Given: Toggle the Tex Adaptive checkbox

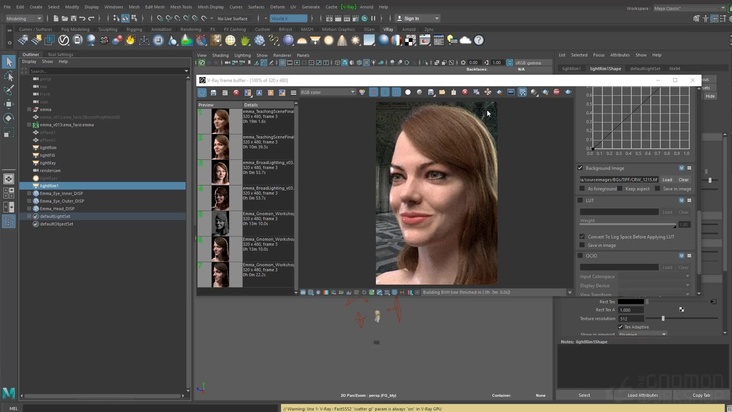Looking at the screenshot, I should 620,327.
